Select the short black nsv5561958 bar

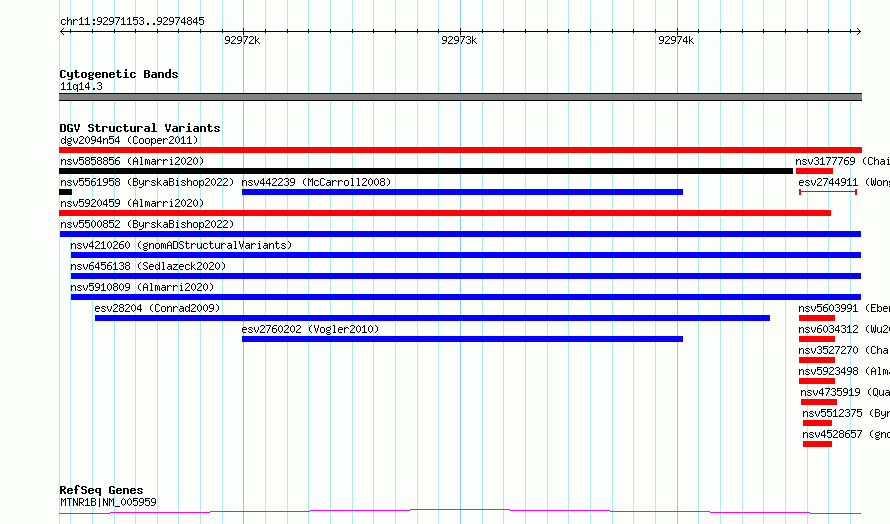pos(65,192)
